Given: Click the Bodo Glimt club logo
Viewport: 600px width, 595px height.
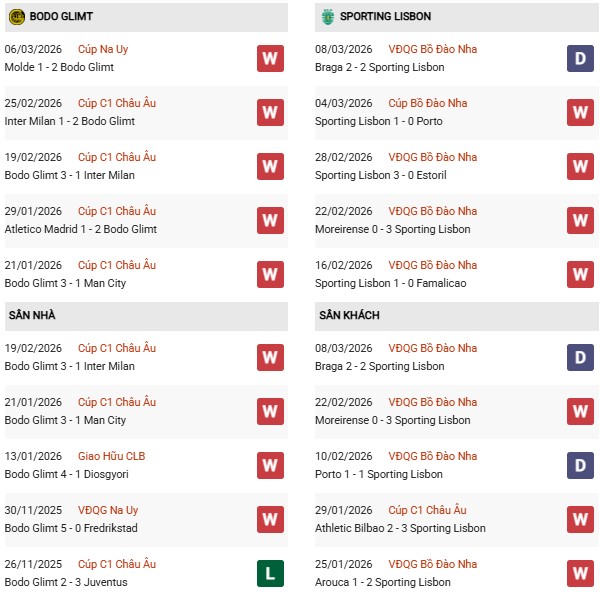Looking at the screenshot, I should click(16, 16).
